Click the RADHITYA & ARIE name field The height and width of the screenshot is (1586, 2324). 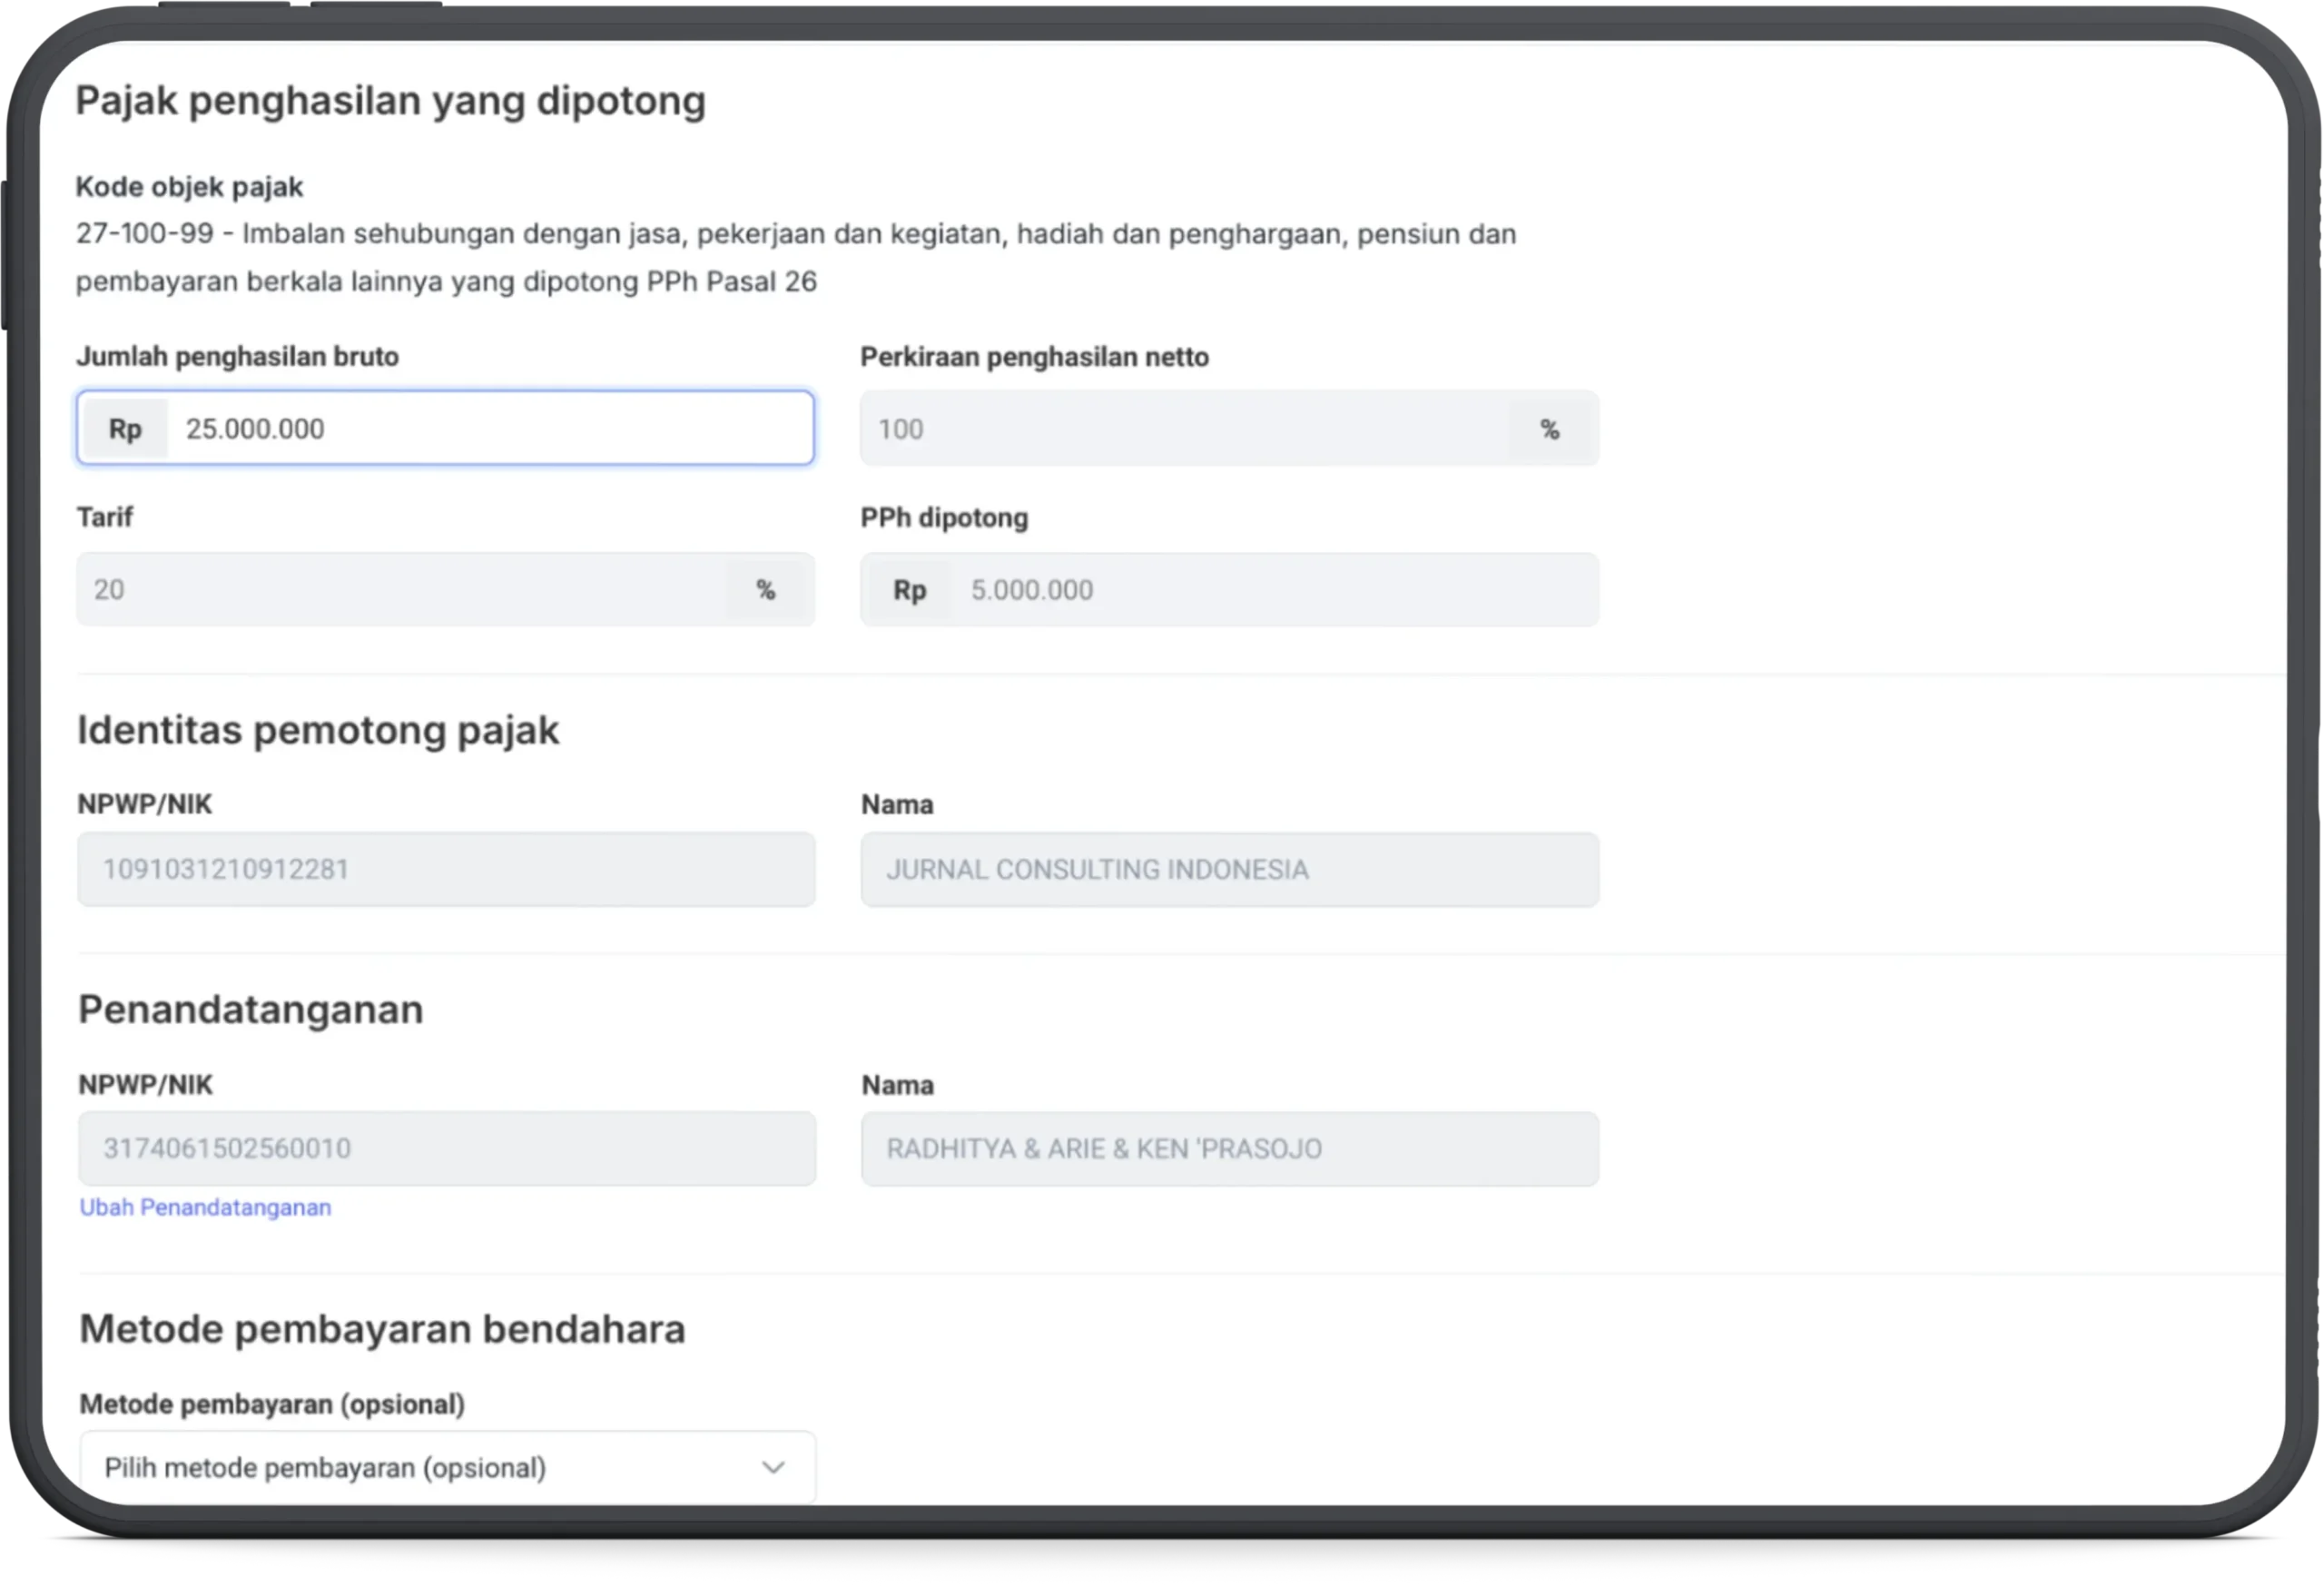pyautogui.click(x=1229, y=1148)
